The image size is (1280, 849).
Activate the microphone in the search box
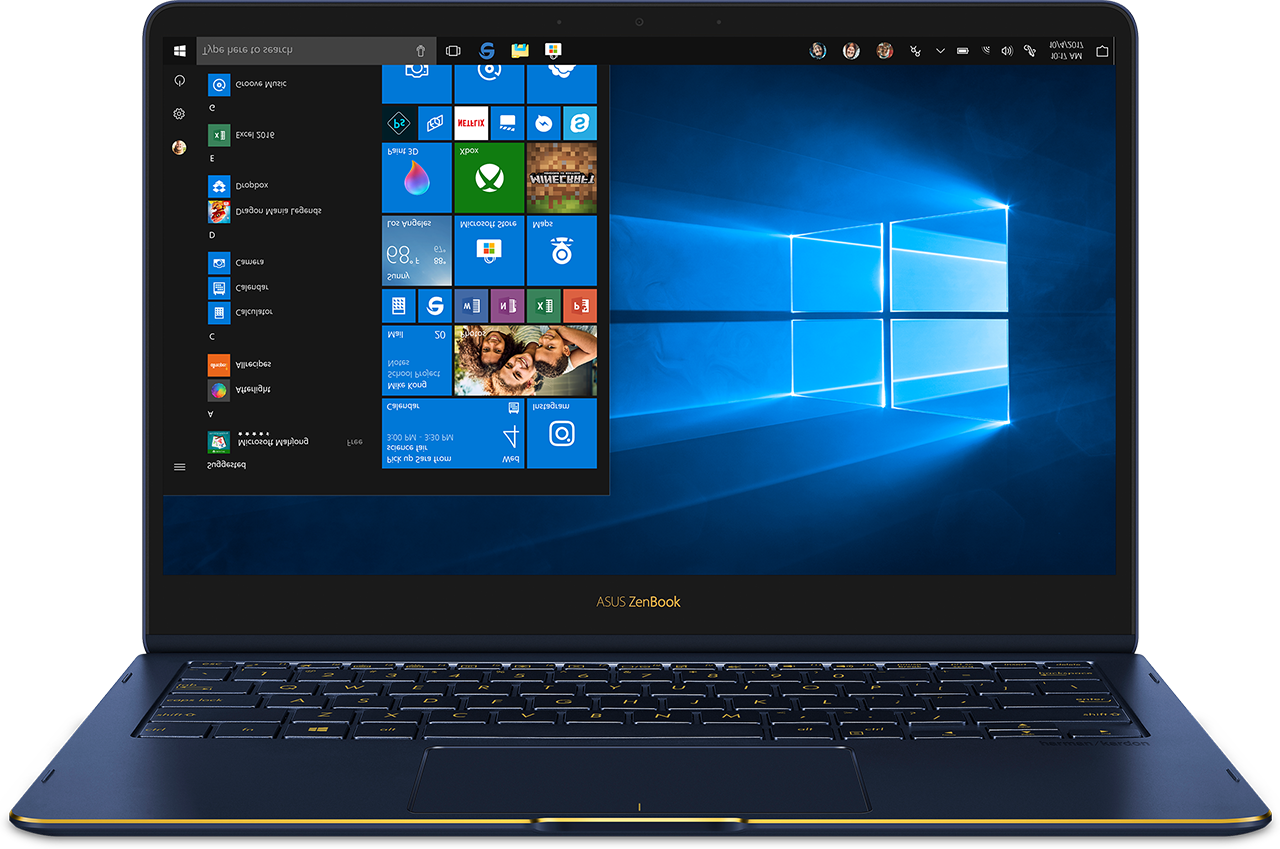pos(421,50)
